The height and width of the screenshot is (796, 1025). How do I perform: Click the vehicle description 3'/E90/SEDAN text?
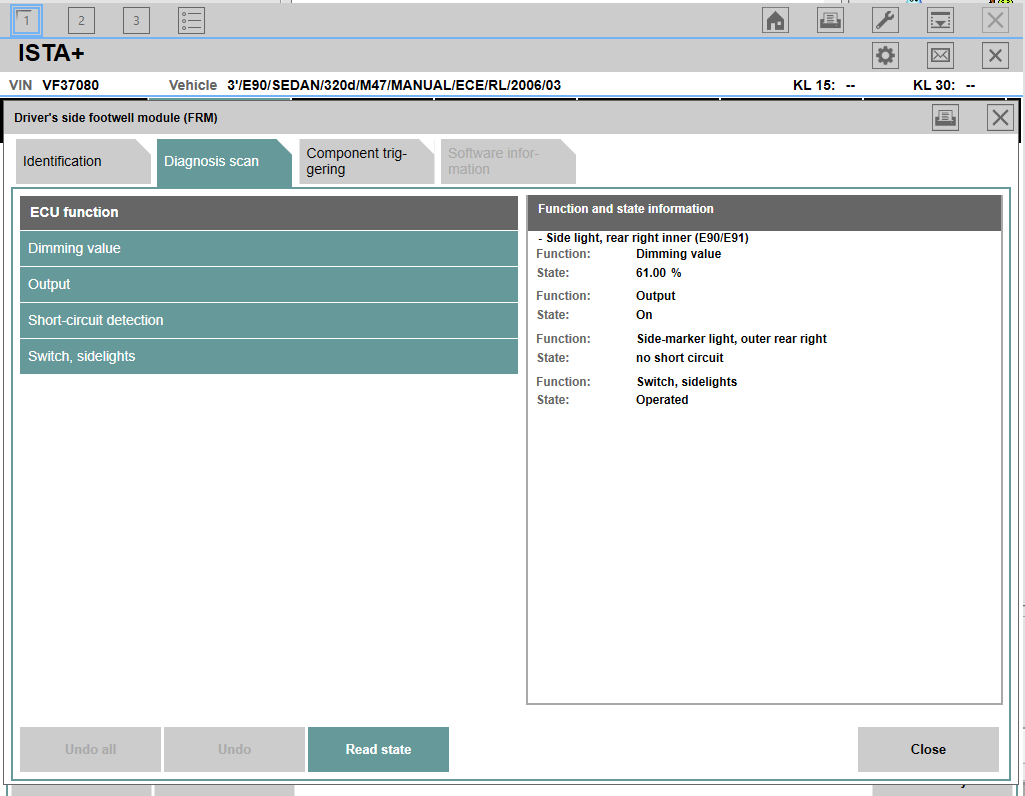point(394,85)
